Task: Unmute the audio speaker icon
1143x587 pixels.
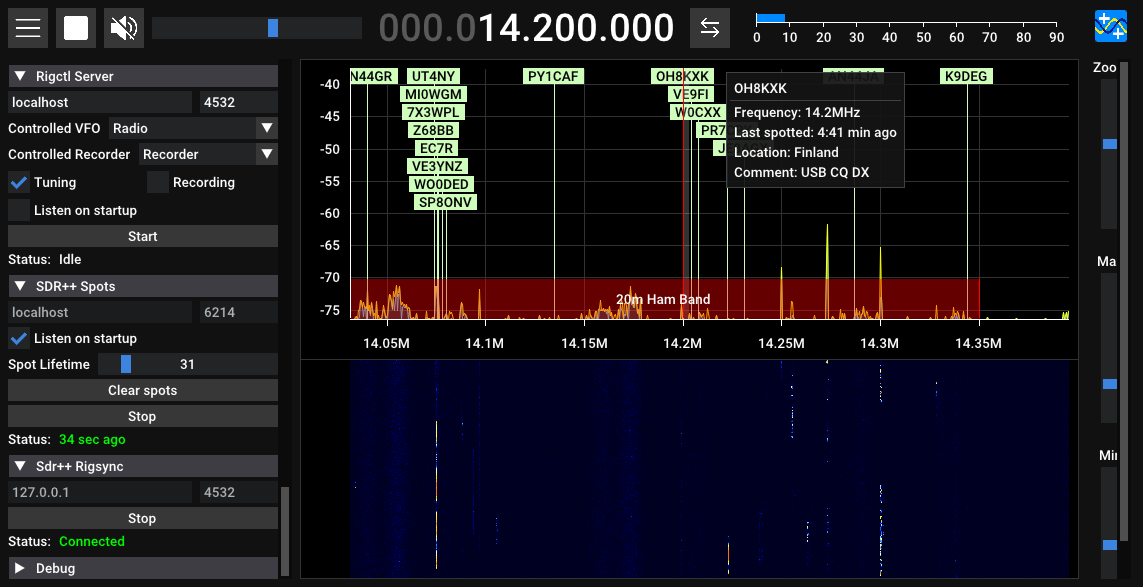Action: 124,28
